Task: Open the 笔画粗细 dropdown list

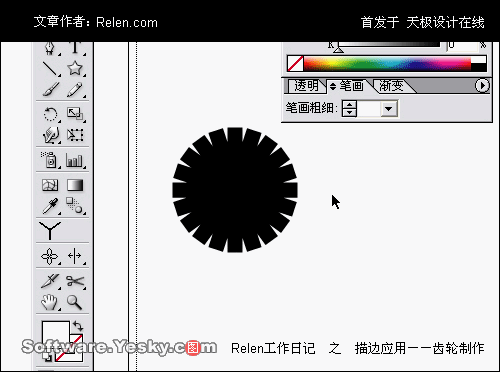Action: 389,109
